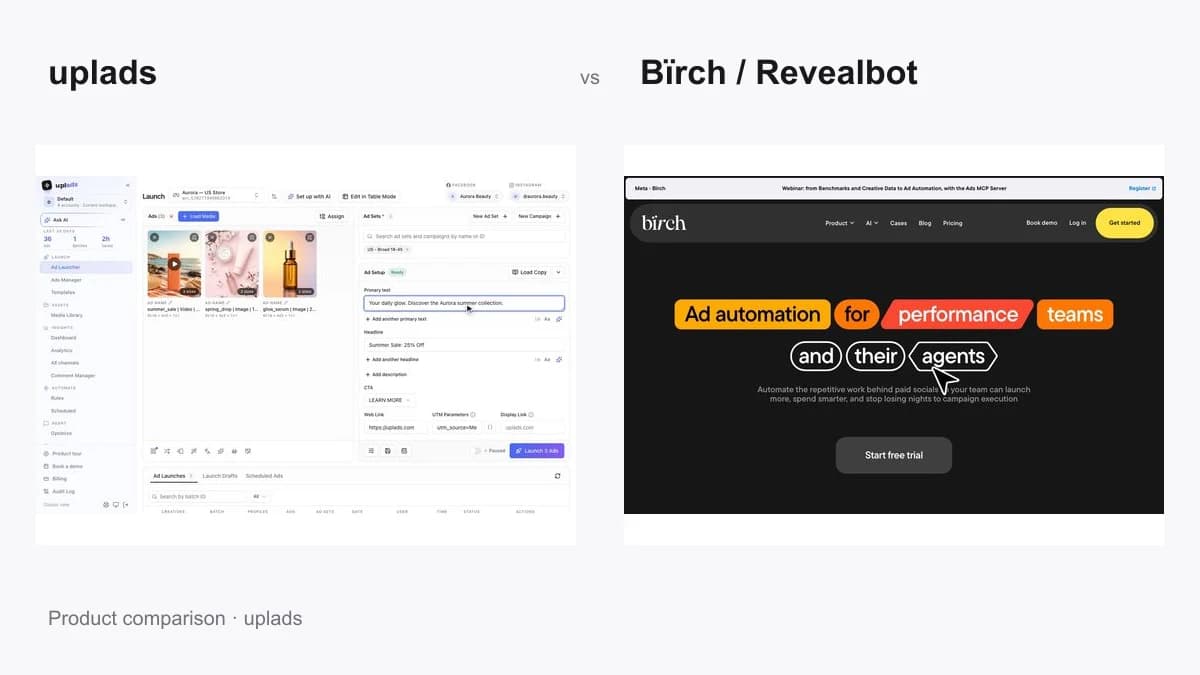This screenshot has width=1200, height=675.
Task: Open Facebook page dropdown Aurora Beauty
Action: click(x=474, y=197)
